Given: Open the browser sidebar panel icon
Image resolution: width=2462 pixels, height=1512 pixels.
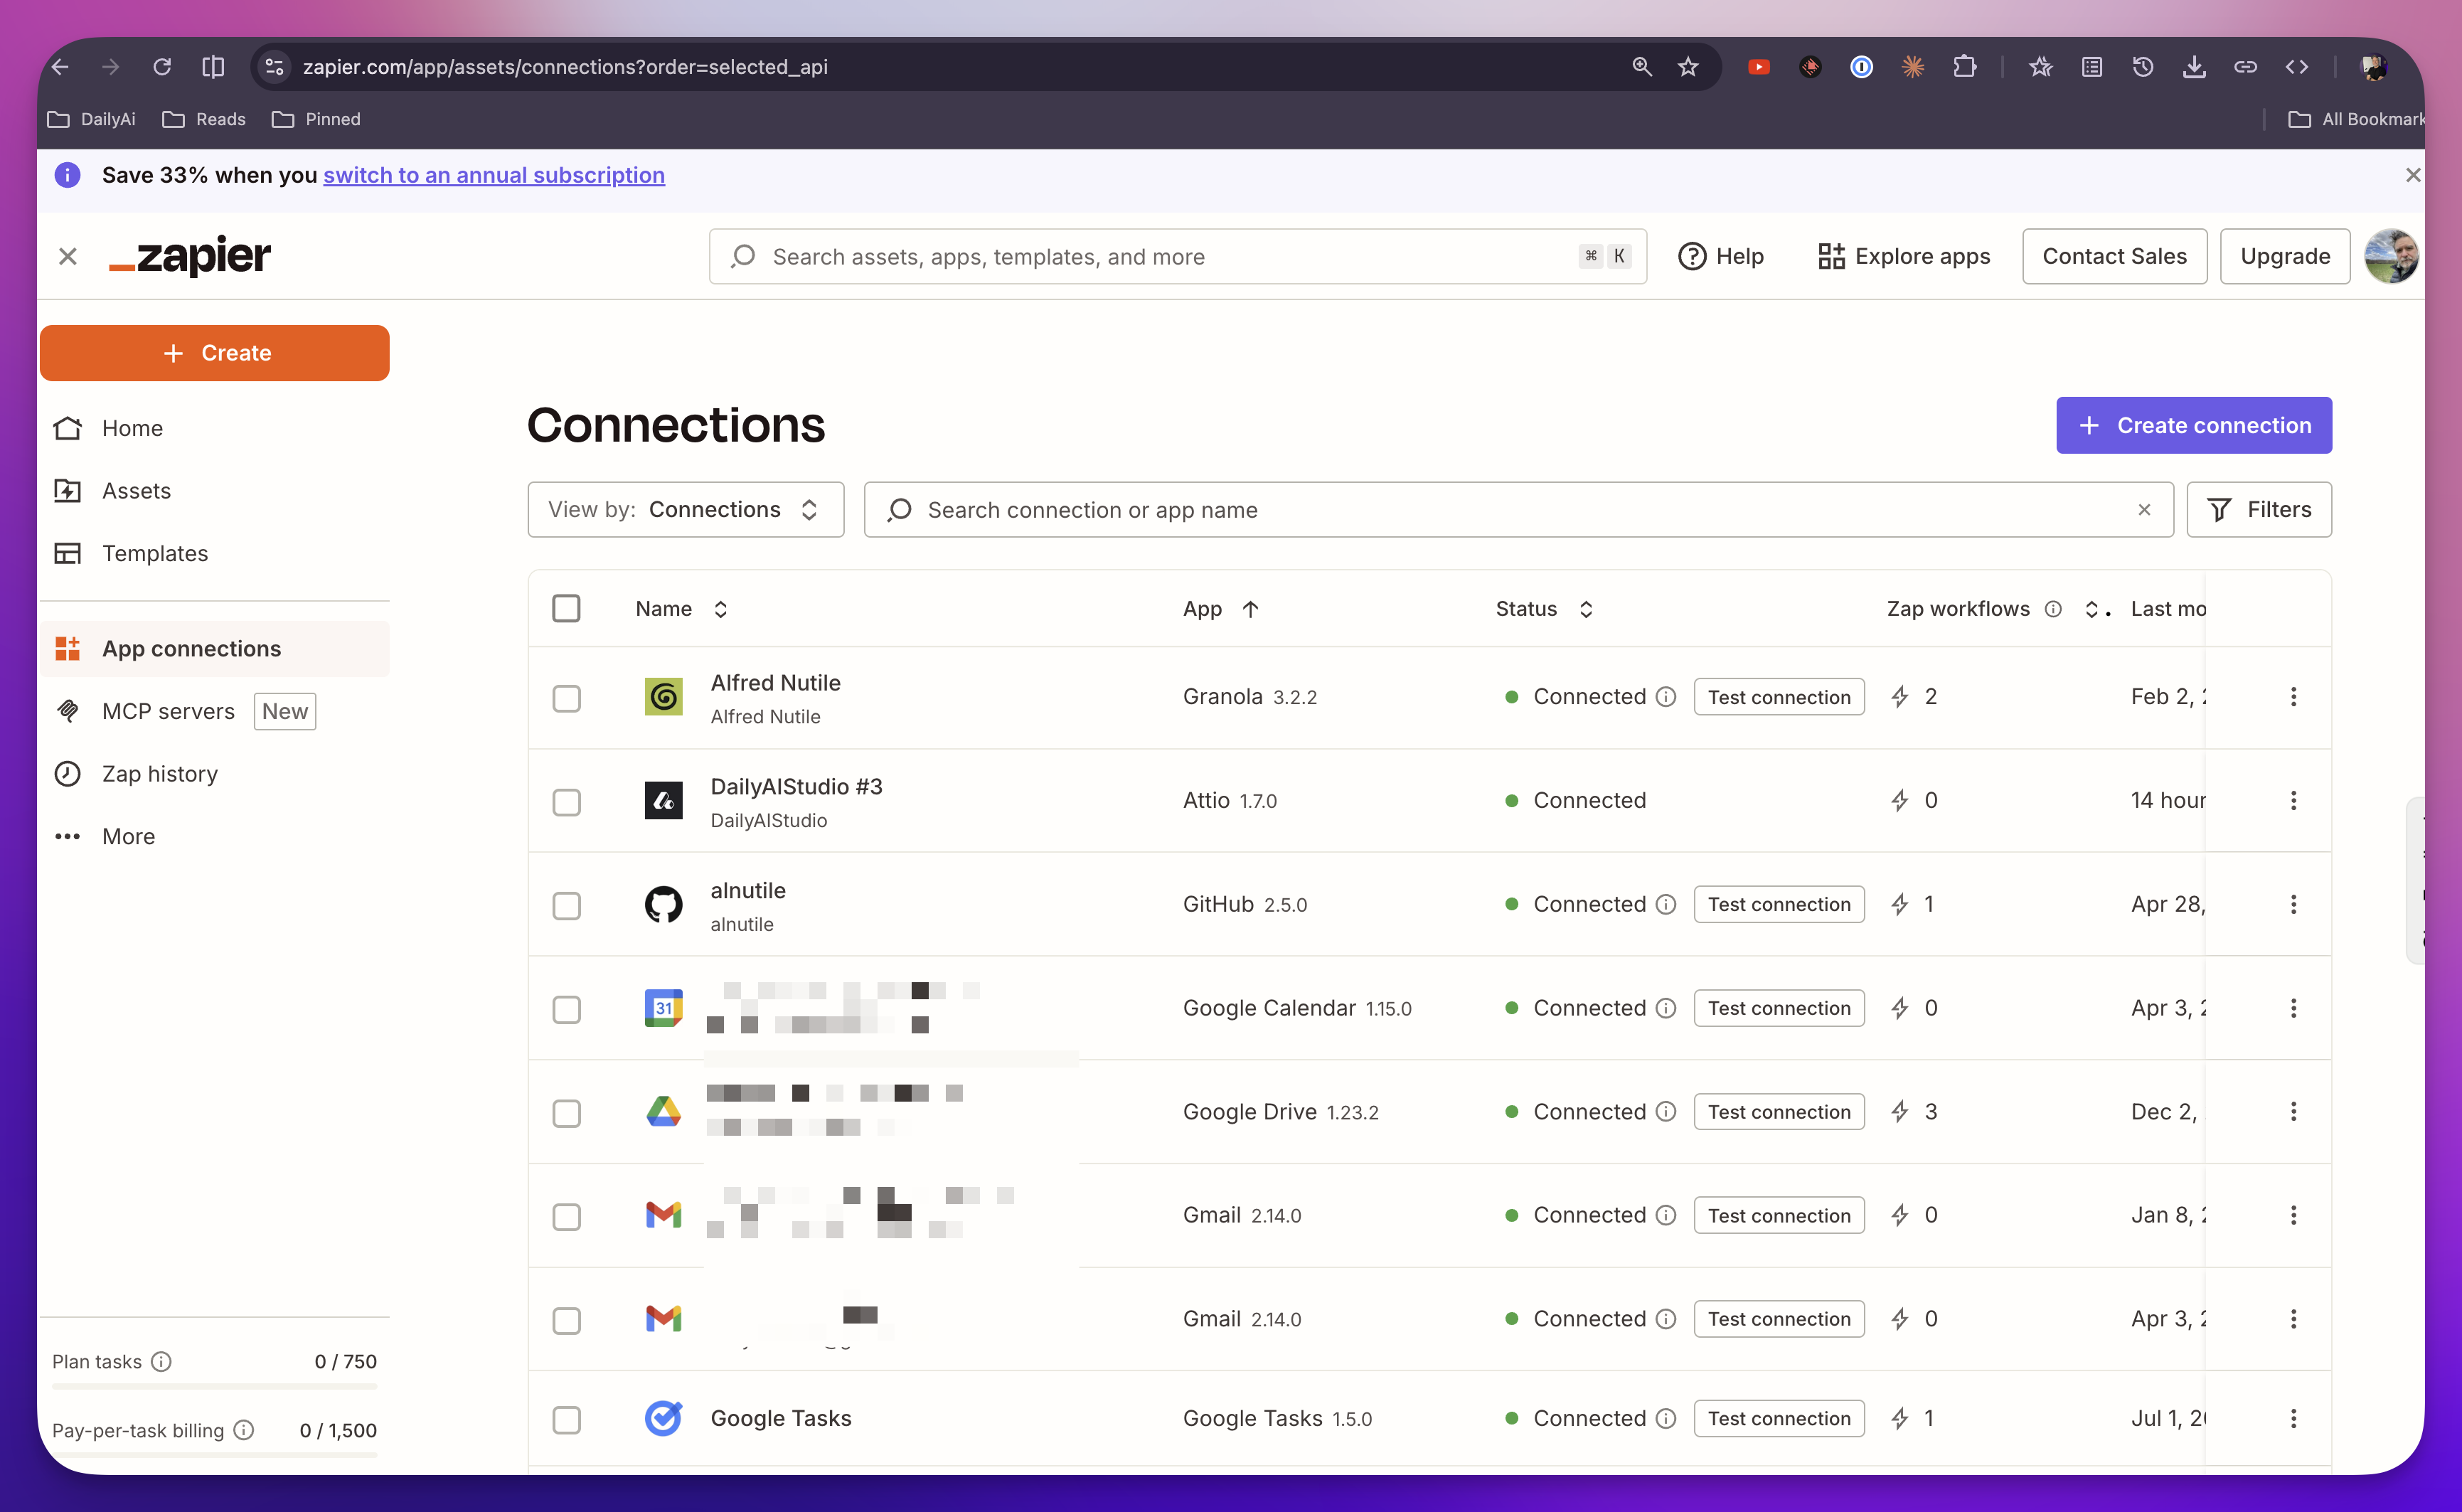Looking at the screenshot, I should [x=213, y=67].
